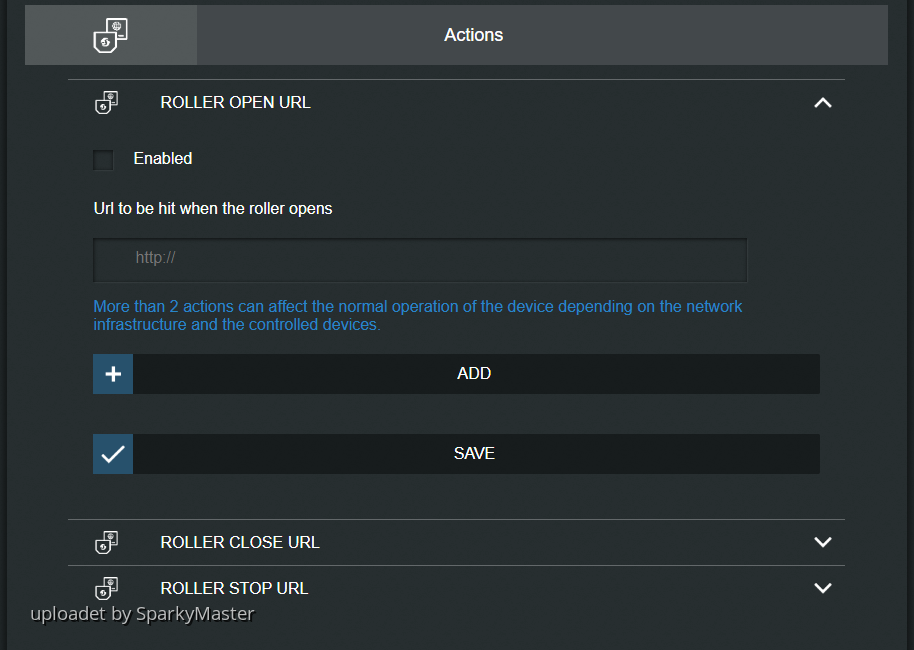Open the ROLLER STOP URL heading
Viewport: 914px width, 650px height.
pyautogui.click(x=234, y=588)
